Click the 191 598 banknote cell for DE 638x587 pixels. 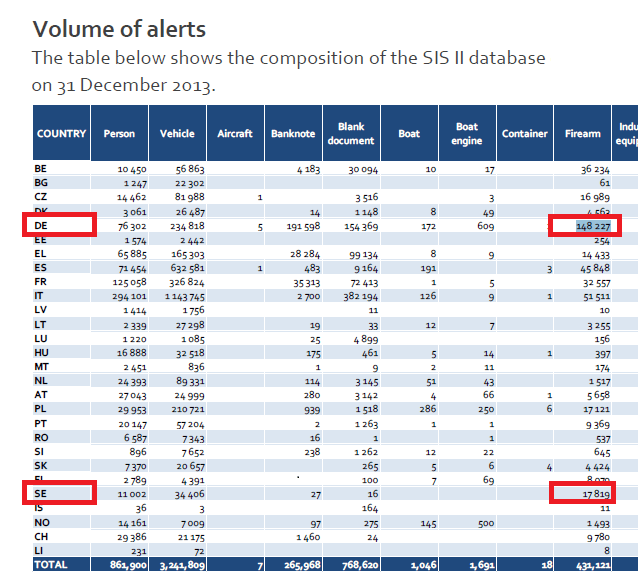tap(298, 227)
